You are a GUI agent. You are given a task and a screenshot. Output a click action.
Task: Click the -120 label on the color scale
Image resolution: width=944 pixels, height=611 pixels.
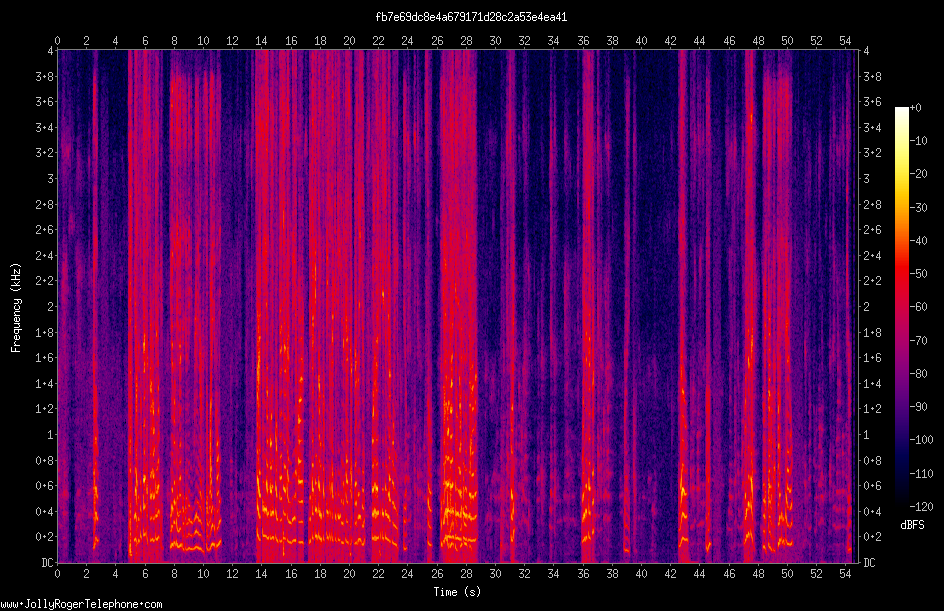coord(922,507)
